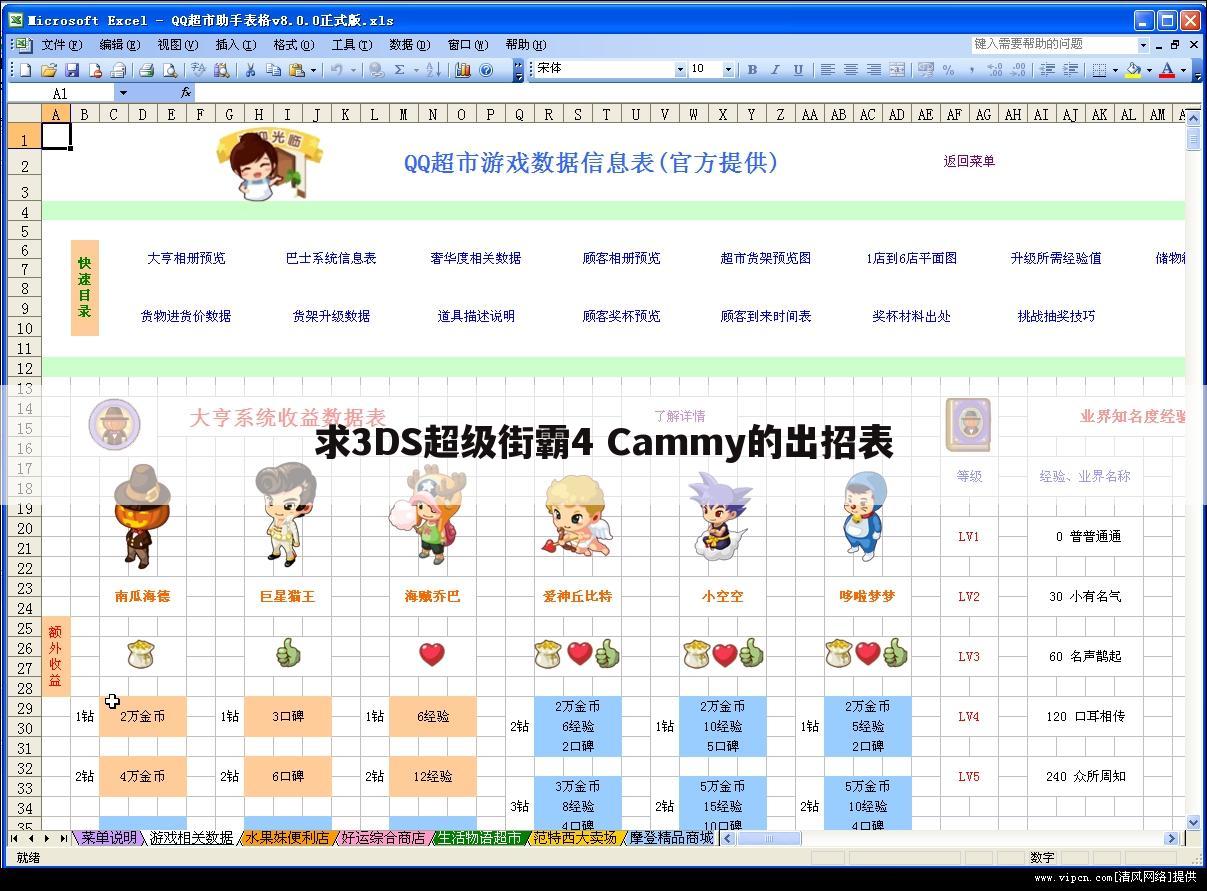Click the help search box 键入需要帮助的问题
The width and height of the screenshot is (1207, 891).
[1054, 44]
